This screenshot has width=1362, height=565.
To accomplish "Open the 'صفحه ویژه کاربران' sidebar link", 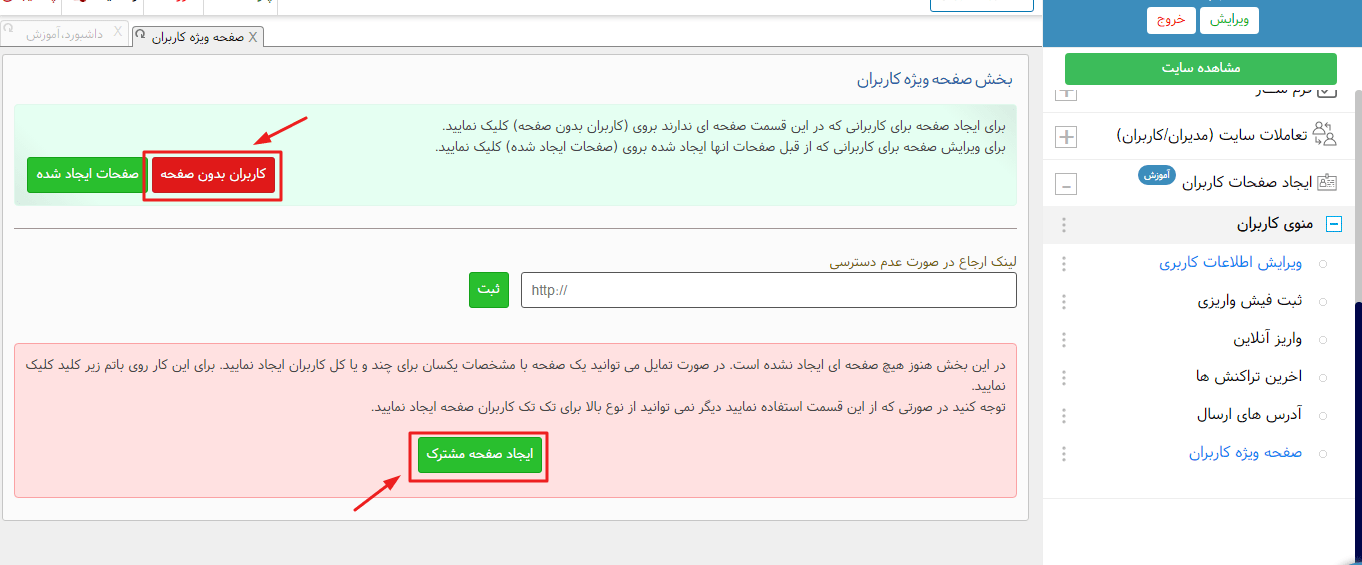I will pyautogui.click(x=1245, y=453).
